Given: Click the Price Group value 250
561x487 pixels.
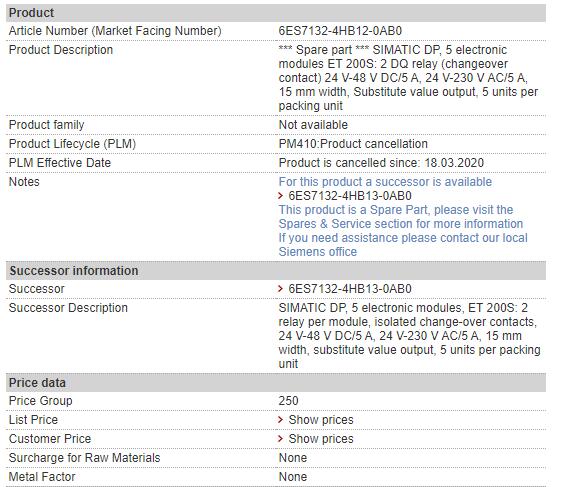Looking at the screenshot, I should (x=288, y=401).
